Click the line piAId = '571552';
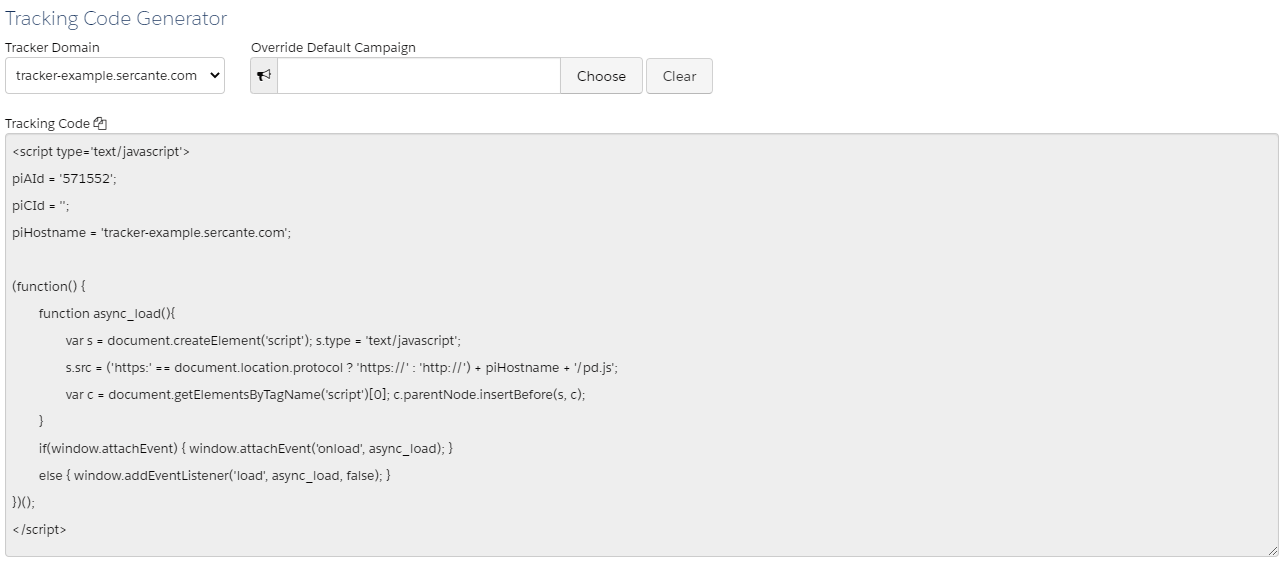1286x565 pixels. 65,179
